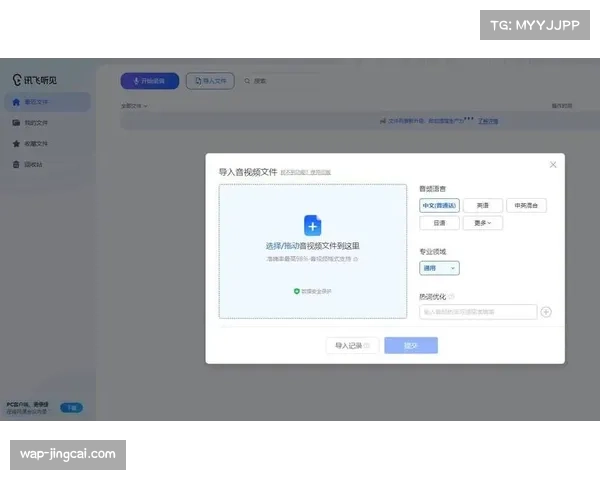
Task: Select 中文(普通话) audio language
Action: [x=439, y=206]
